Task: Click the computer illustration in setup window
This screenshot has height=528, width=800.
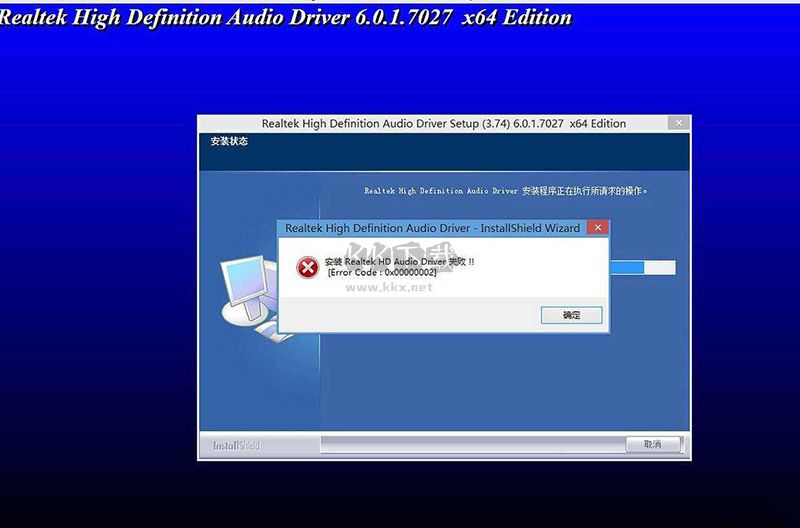Action: click(248, 298)
